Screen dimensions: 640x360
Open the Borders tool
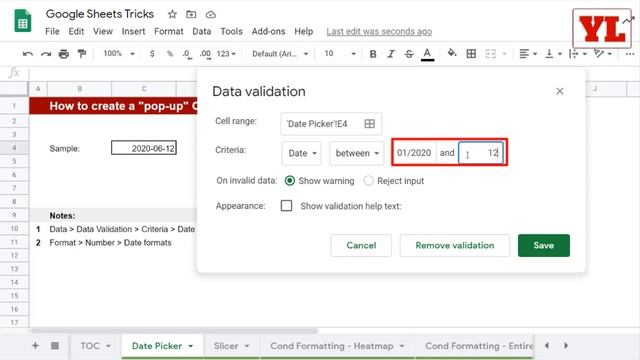coord(471,54)
